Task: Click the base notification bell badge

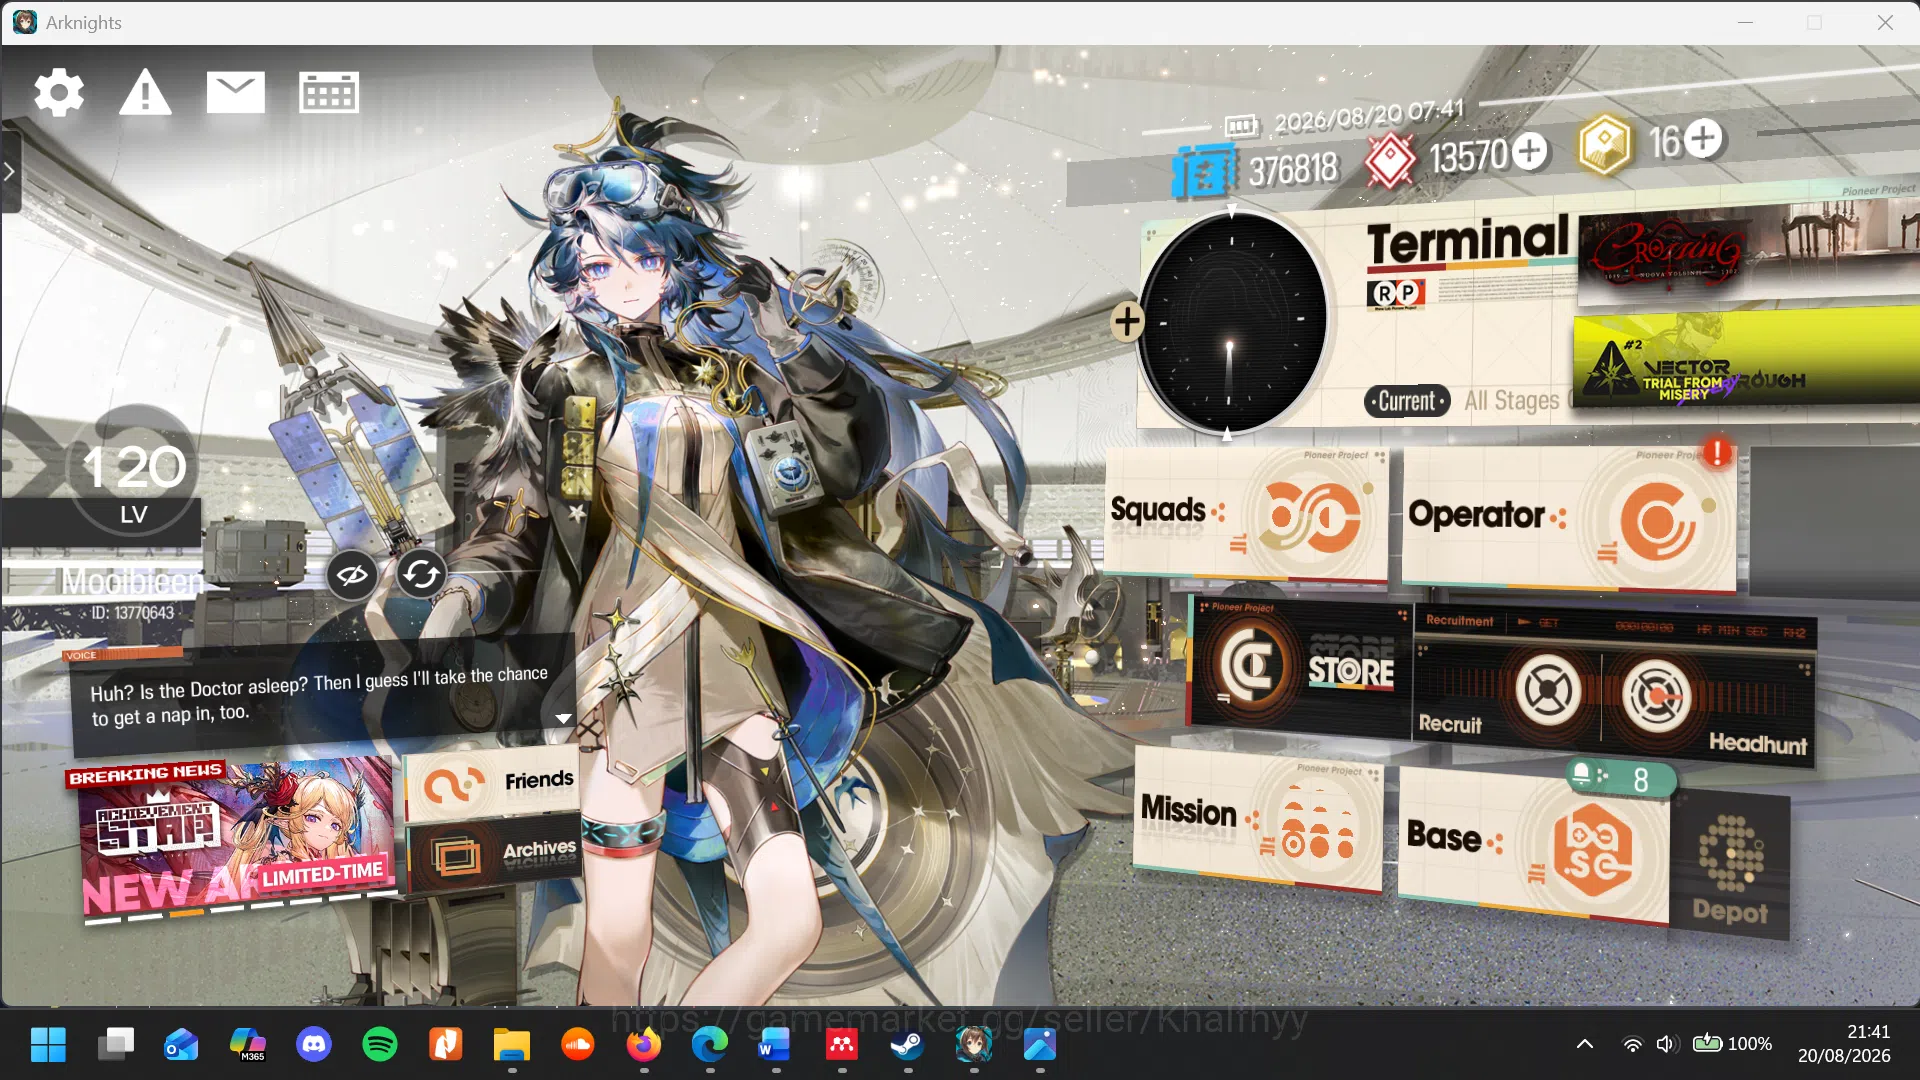Action: 1620,777
